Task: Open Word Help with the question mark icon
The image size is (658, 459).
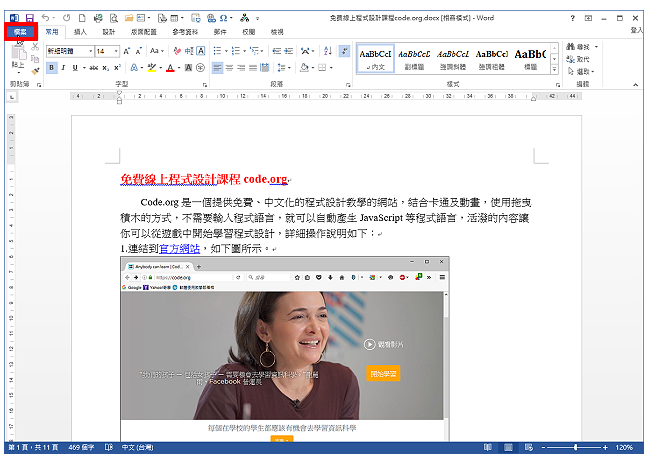Action: [x=572, y=18]
